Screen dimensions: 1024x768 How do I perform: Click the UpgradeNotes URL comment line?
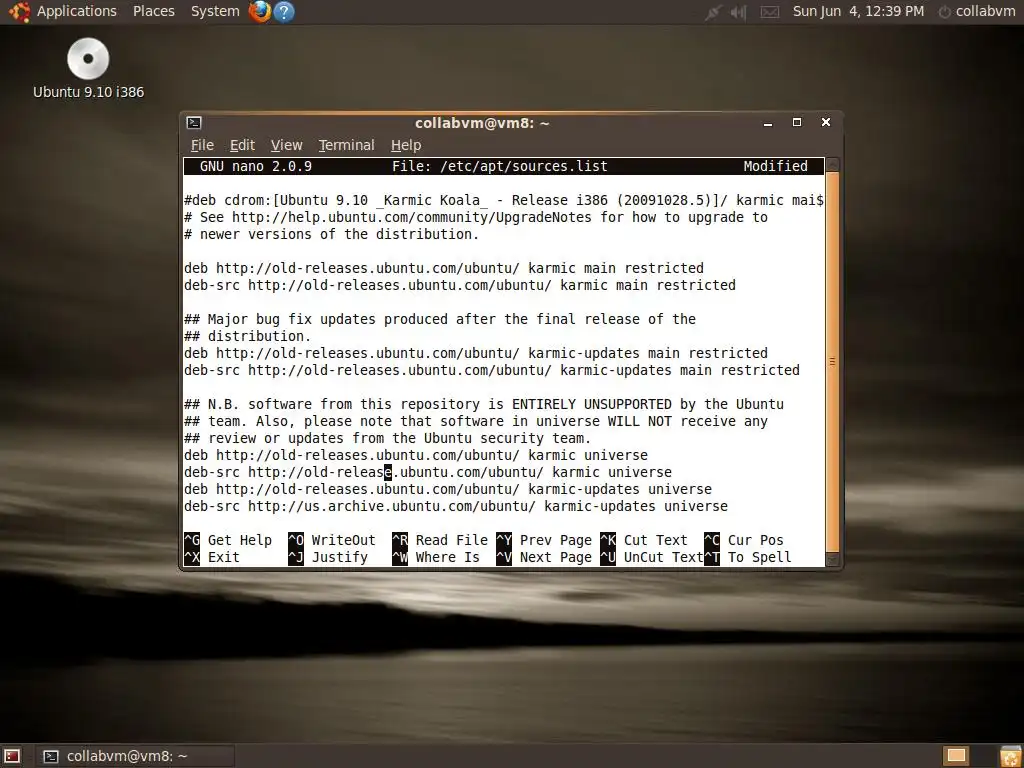(475, 217)
